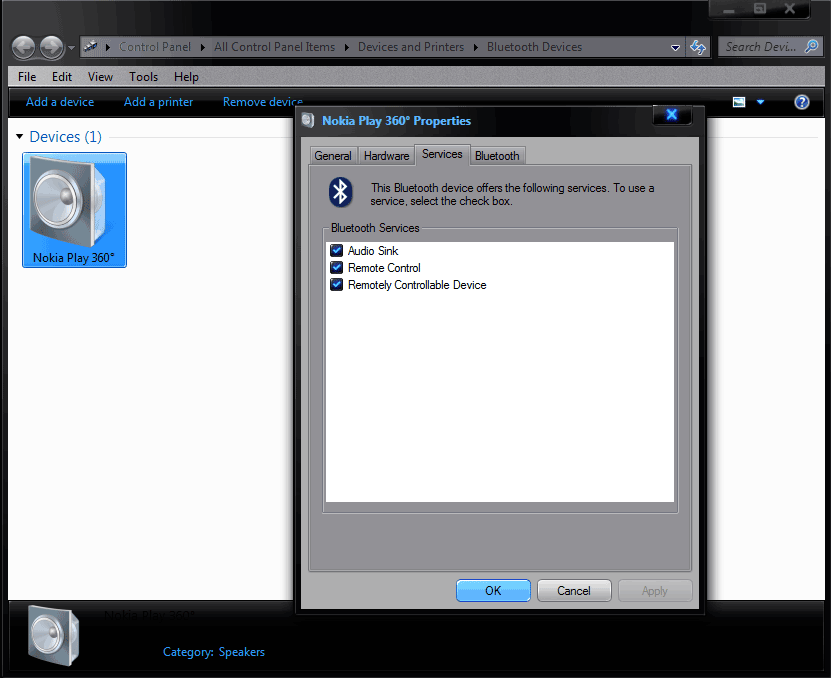Switch to the Bluetooth tab
This screenshot has height=678, width=831.
pos(497,156)
